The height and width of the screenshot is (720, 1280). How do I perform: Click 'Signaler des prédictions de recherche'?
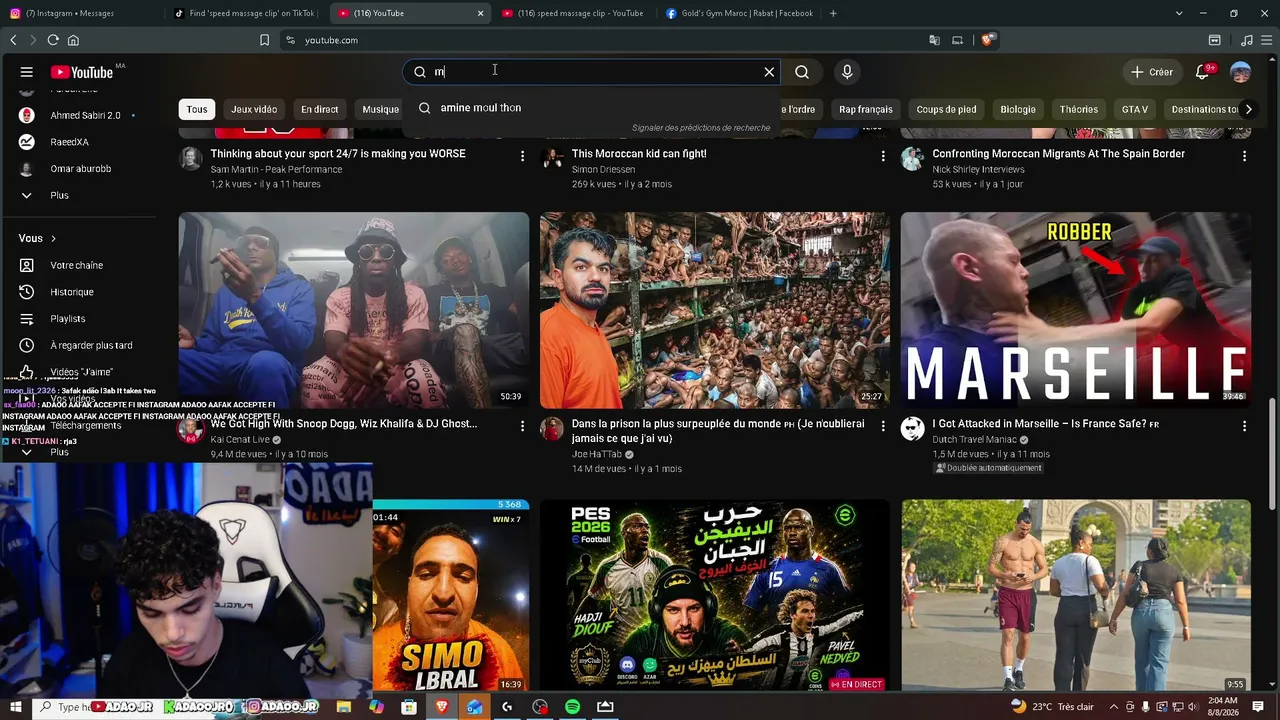pyautogui.click(x=701, y=128)
